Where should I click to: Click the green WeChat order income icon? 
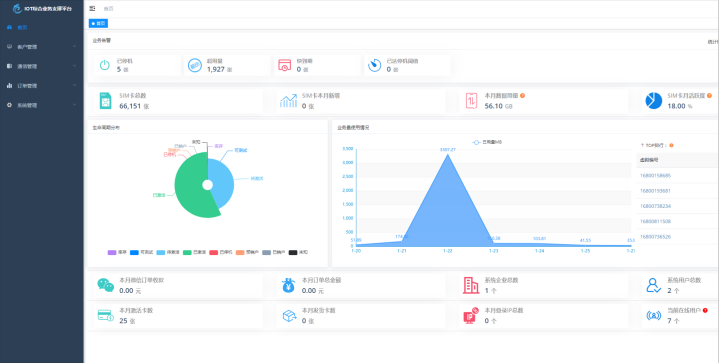[106, 285]
